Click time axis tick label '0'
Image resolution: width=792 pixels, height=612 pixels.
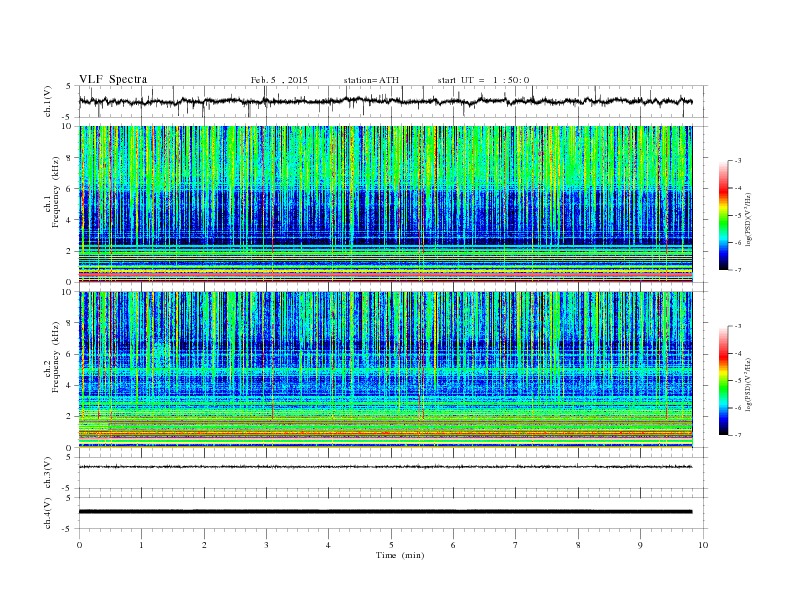pos(79,545)
